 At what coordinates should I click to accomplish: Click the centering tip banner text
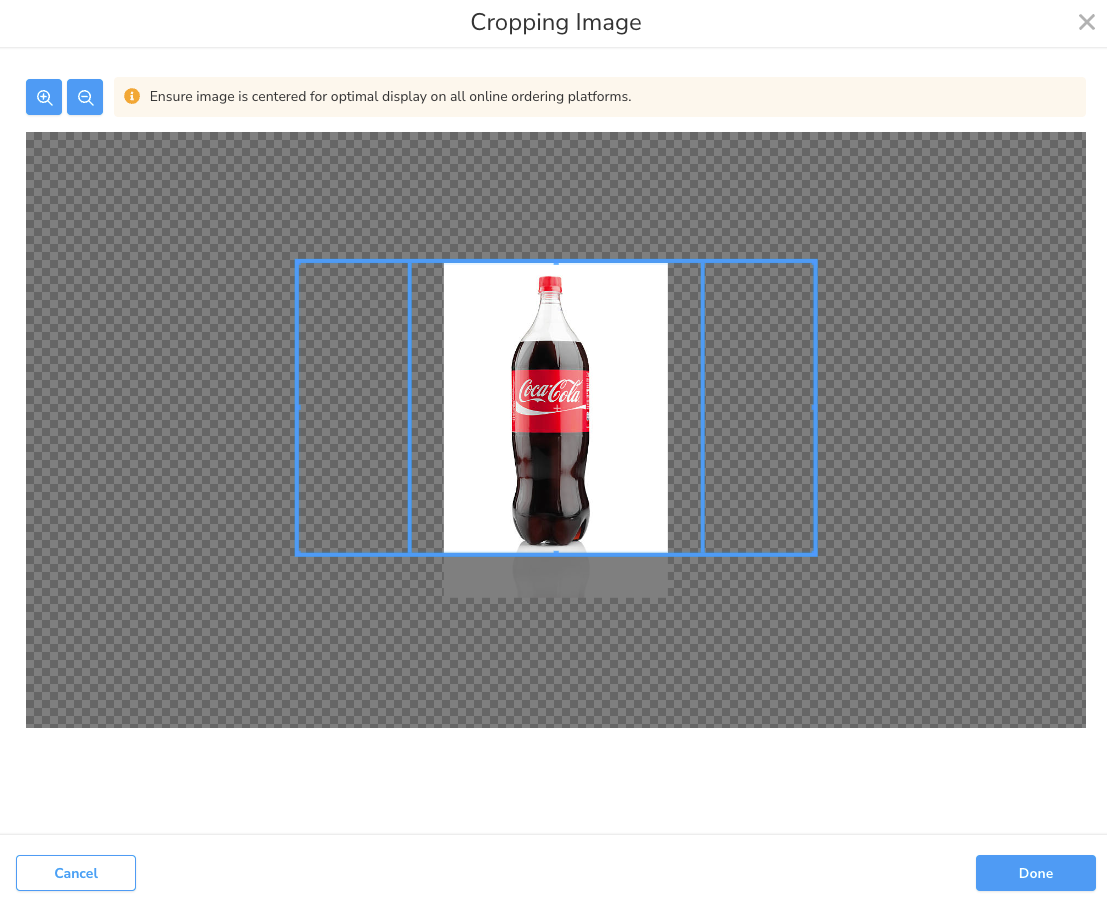click(x=390, y=97)
